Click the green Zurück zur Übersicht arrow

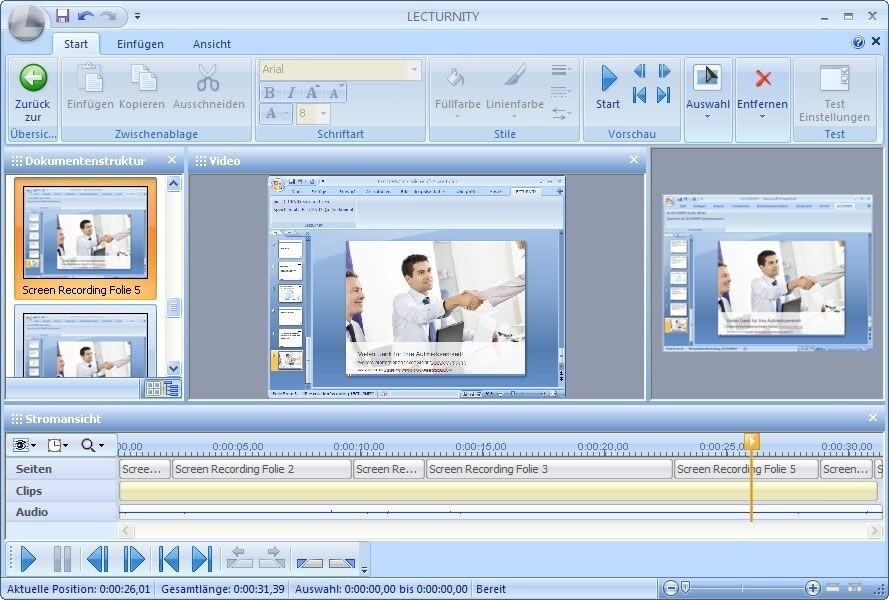[33, 78]
